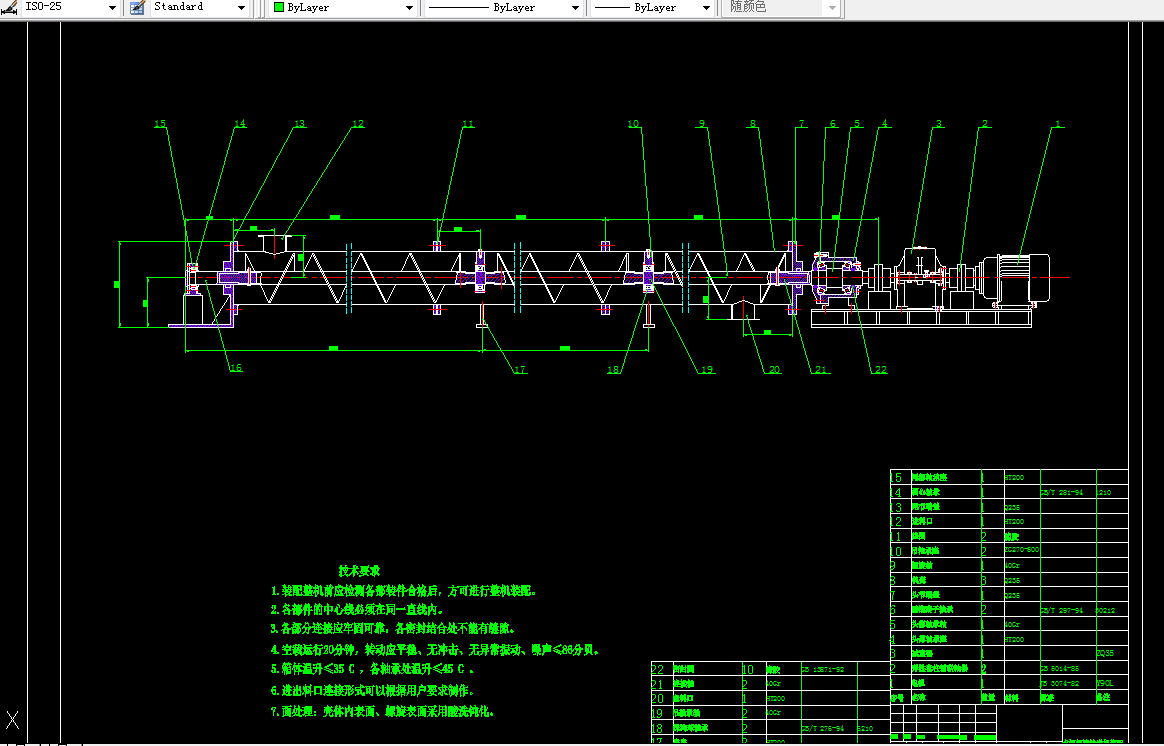1164x746 pixels.
Task: Select balloon label 22 below the drawing
Action: (x=880, y=370)
